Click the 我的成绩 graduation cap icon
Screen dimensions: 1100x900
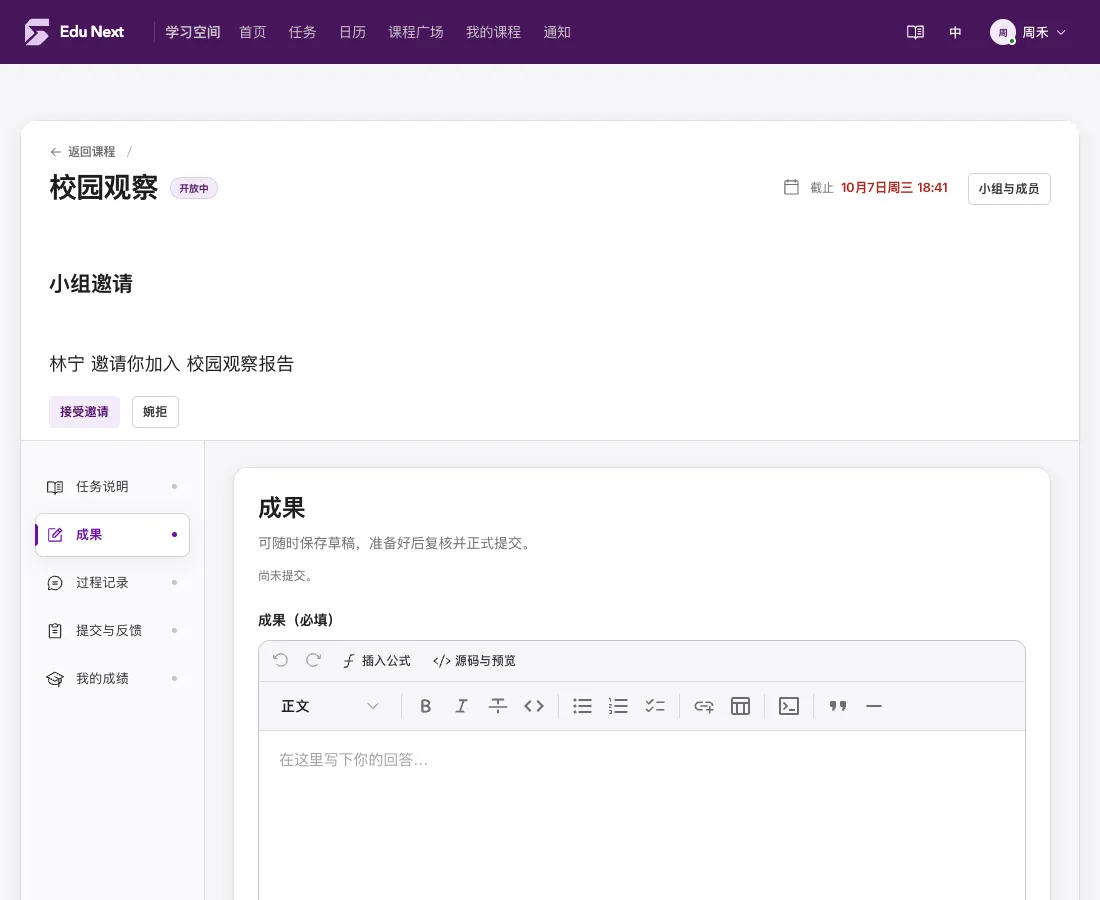click(x=55, y=678)
